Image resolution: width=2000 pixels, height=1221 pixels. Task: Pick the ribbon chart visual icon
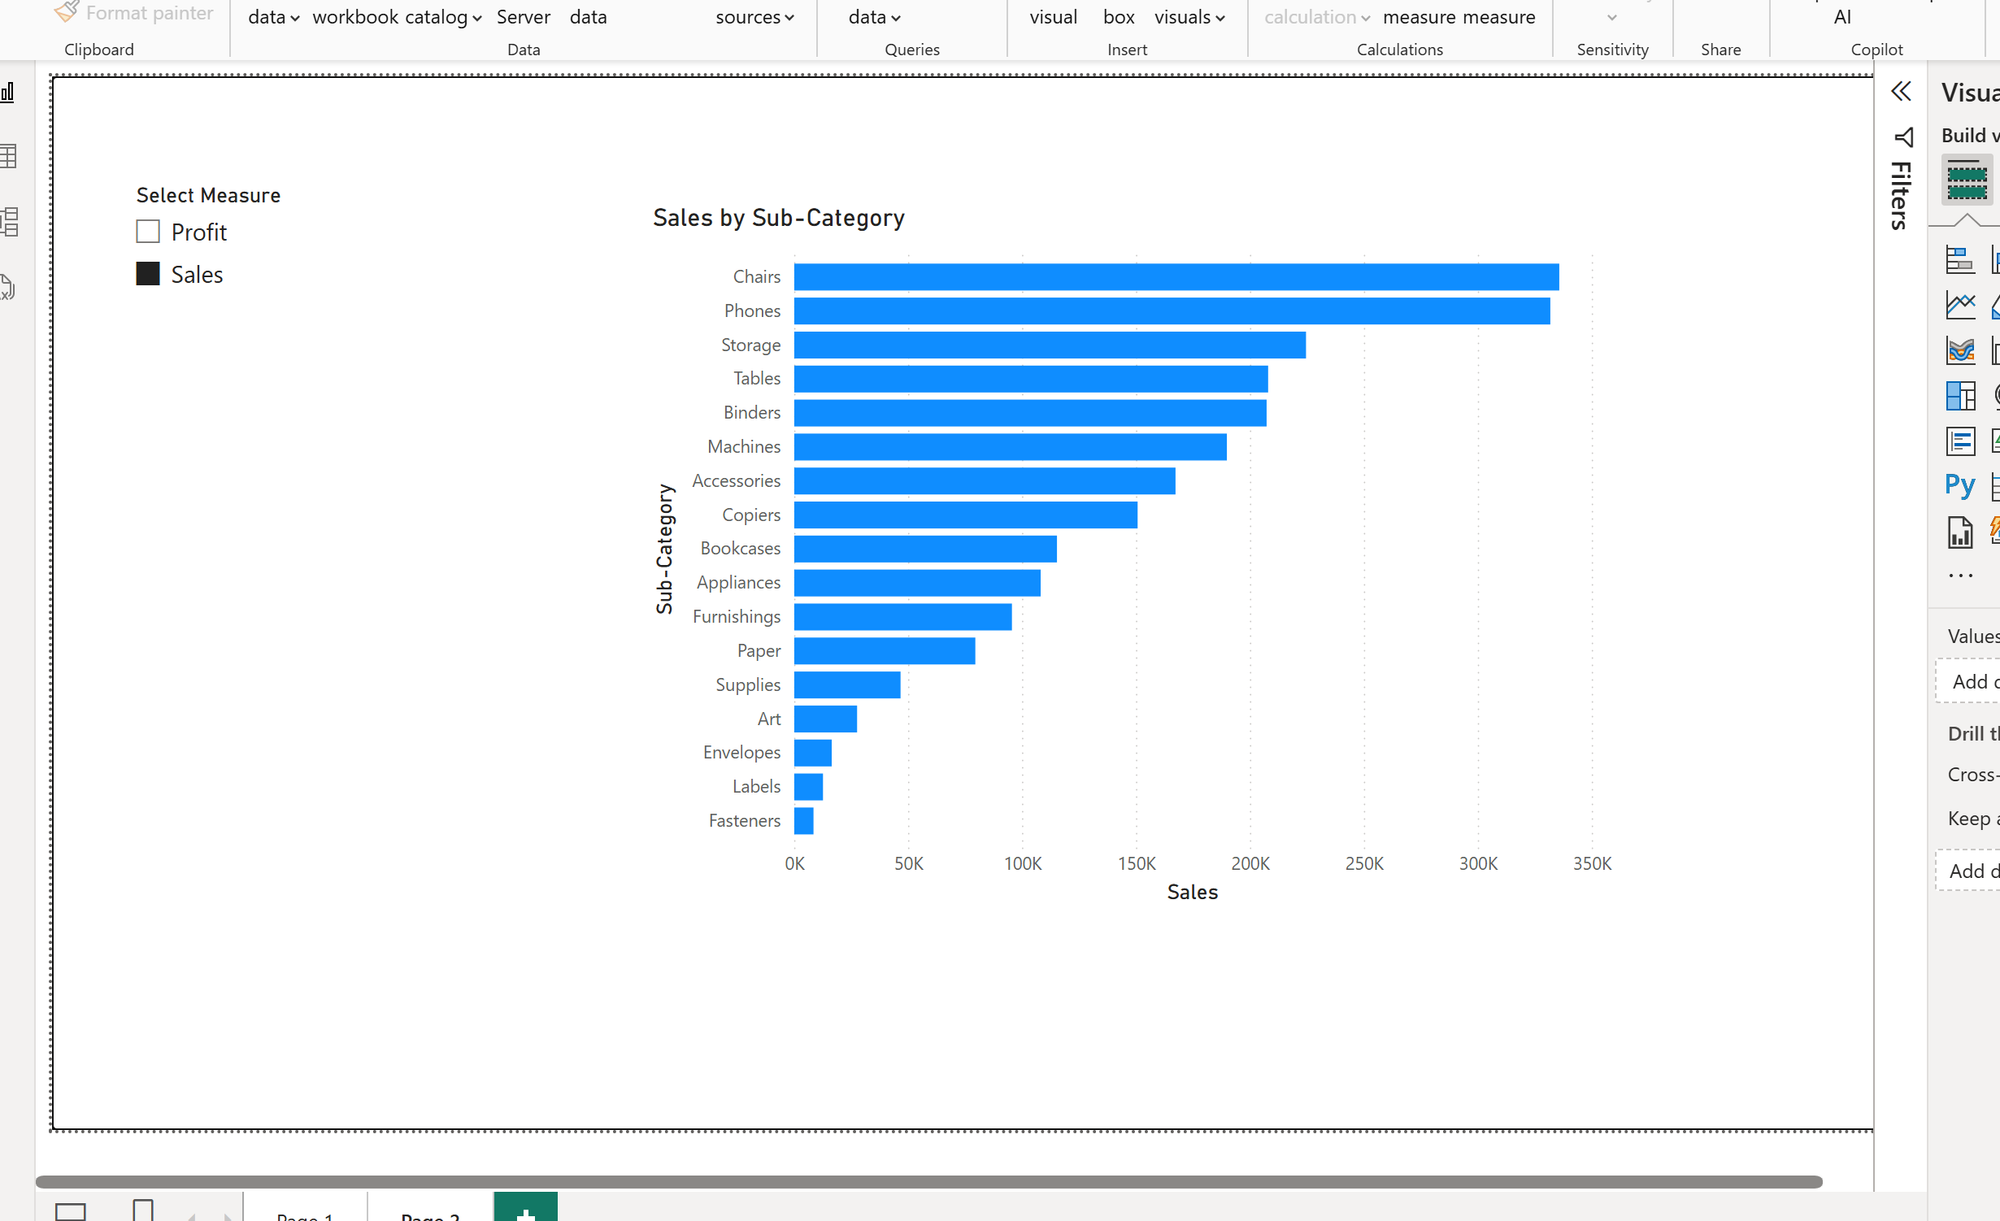pos(1960,350)
